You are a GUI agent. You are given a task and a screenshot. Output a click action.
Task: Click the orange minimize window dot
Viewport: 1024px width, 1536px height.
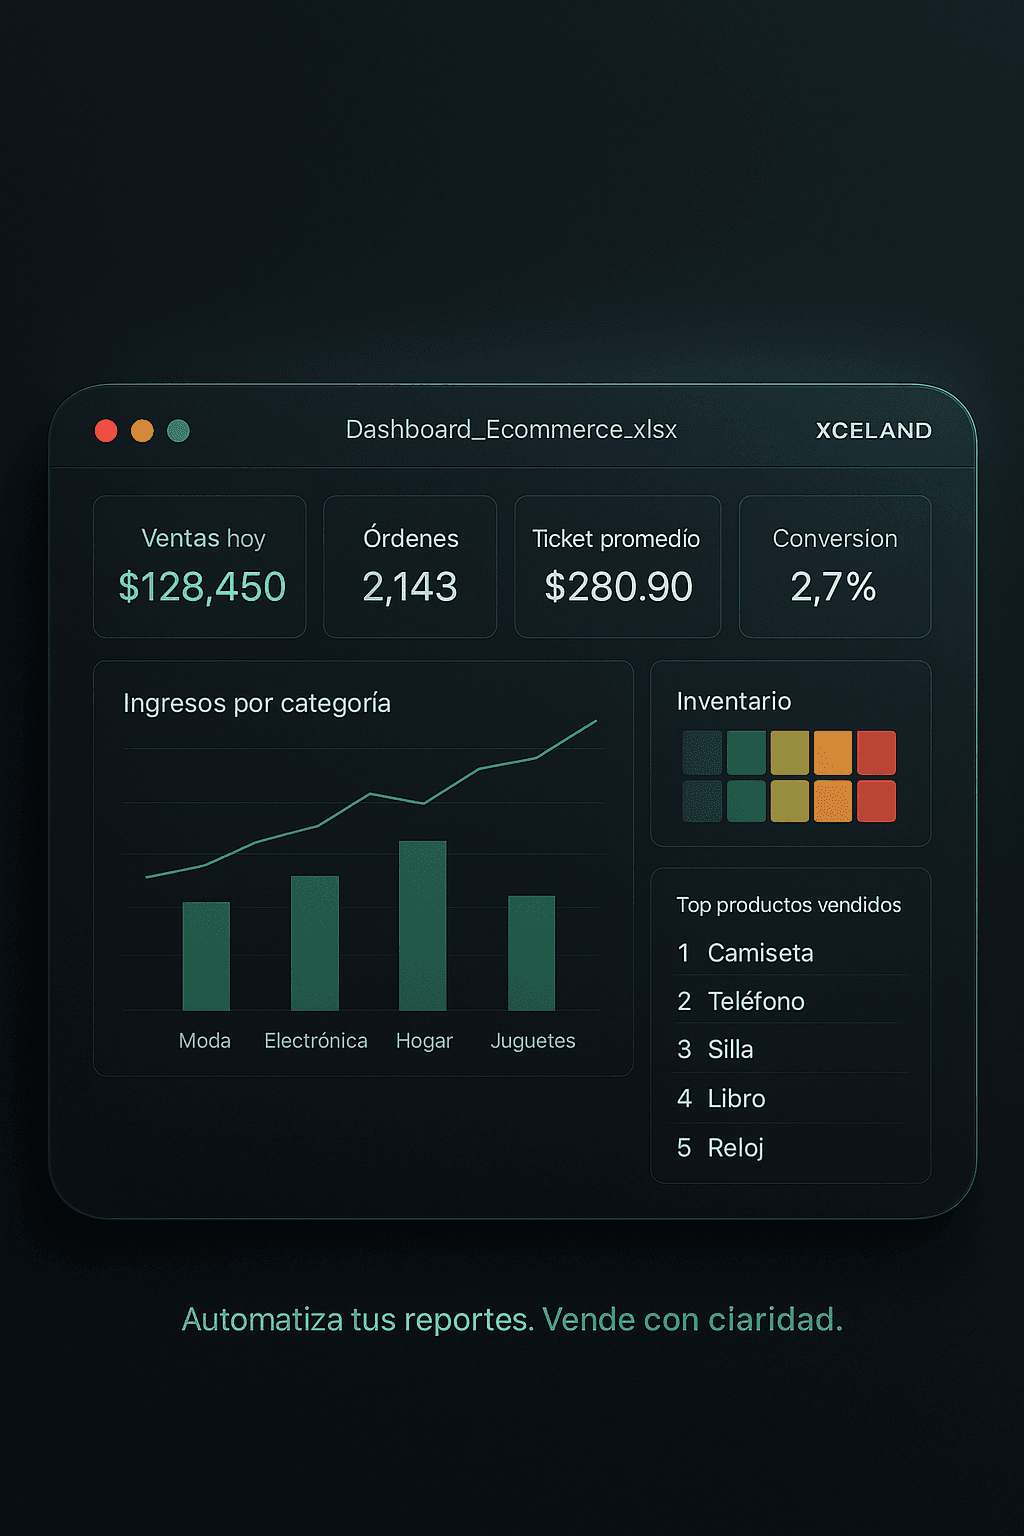(x=142, y=431)
